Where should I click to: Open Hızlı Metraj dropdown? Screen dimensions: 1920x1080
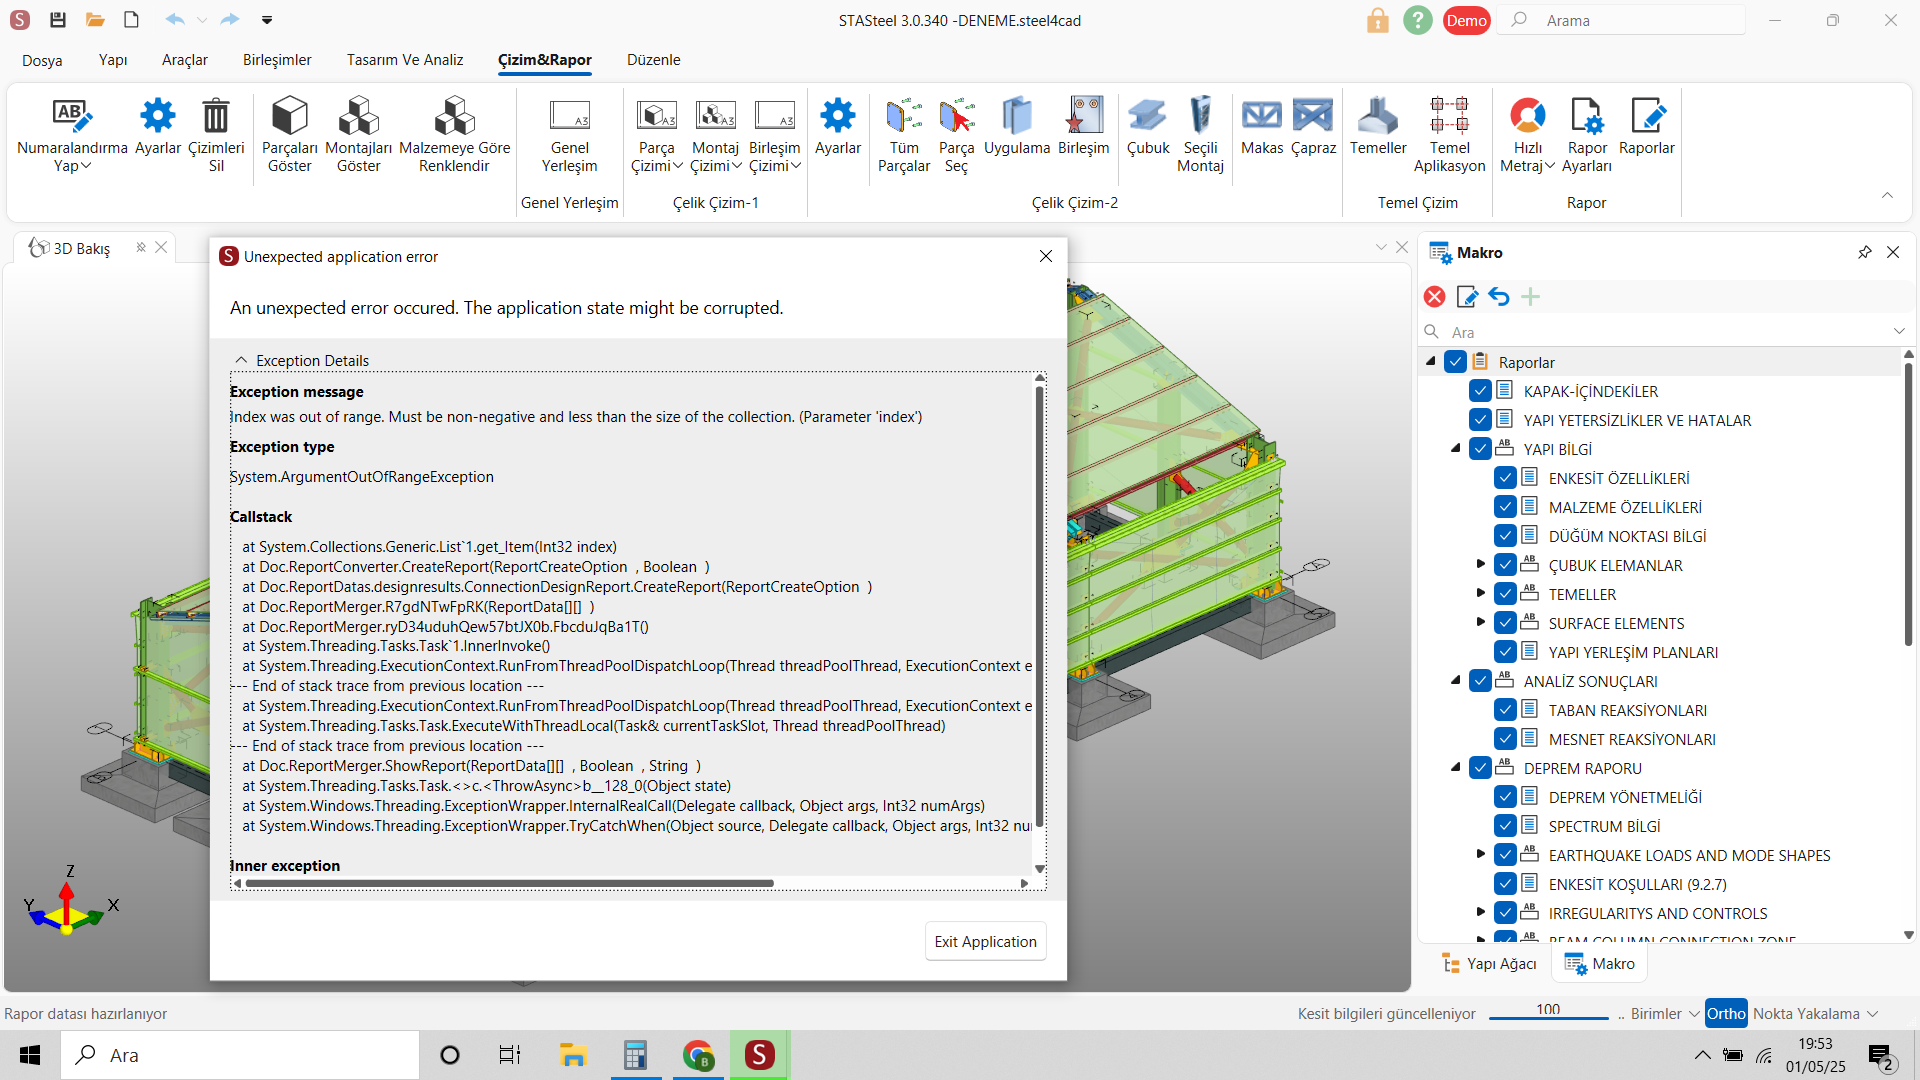pos(1549,166)
